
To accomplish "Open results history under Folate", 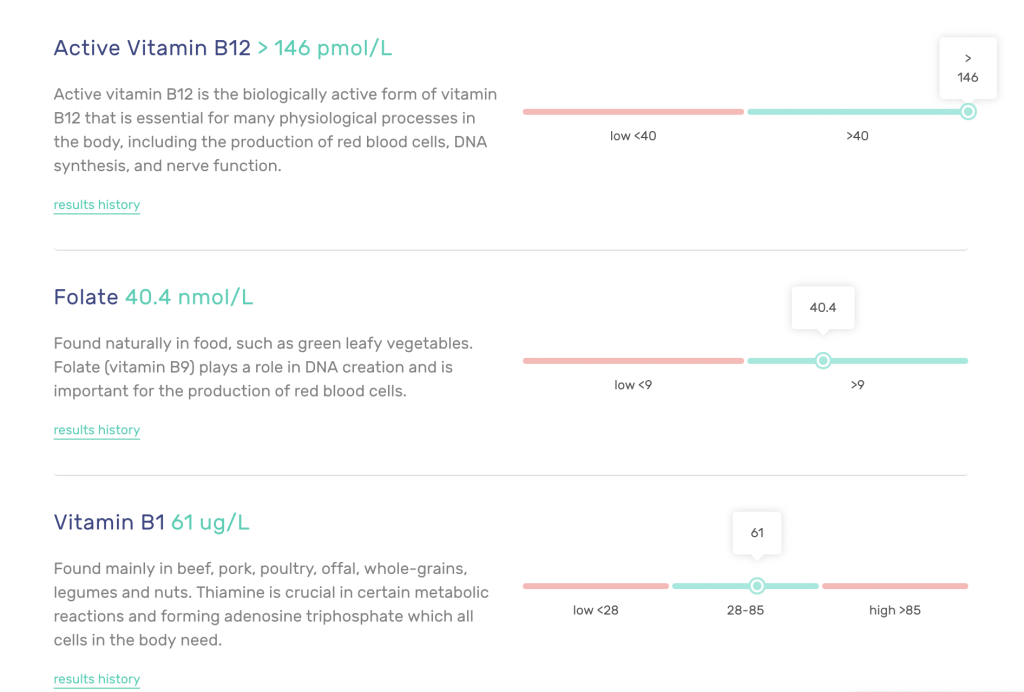I will click(97, 430).
